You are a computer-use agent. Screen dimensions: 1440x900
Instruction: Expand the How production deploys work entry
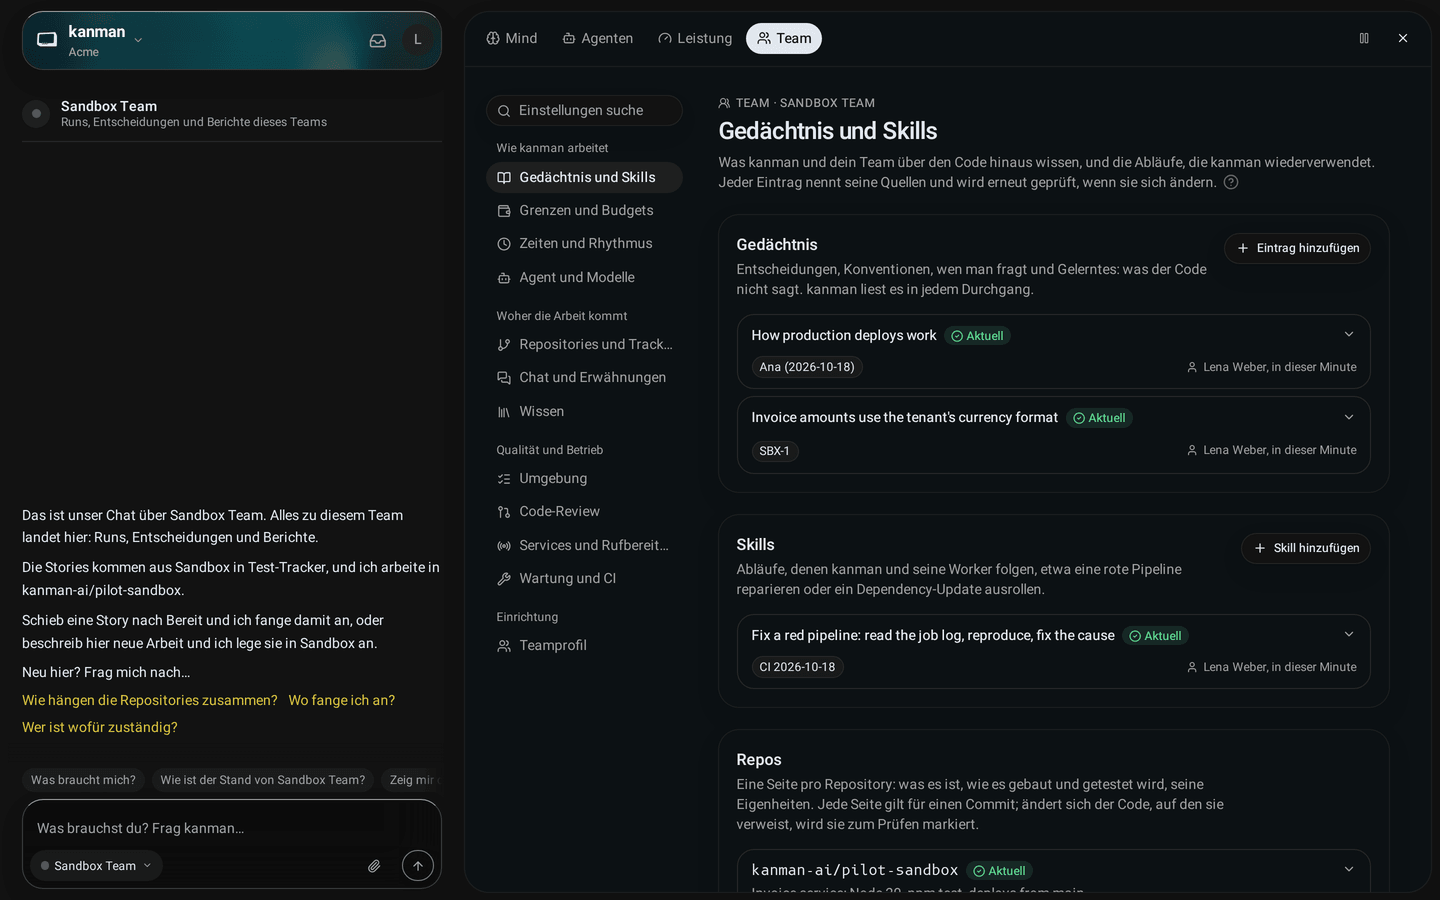tap(1349, 335)
